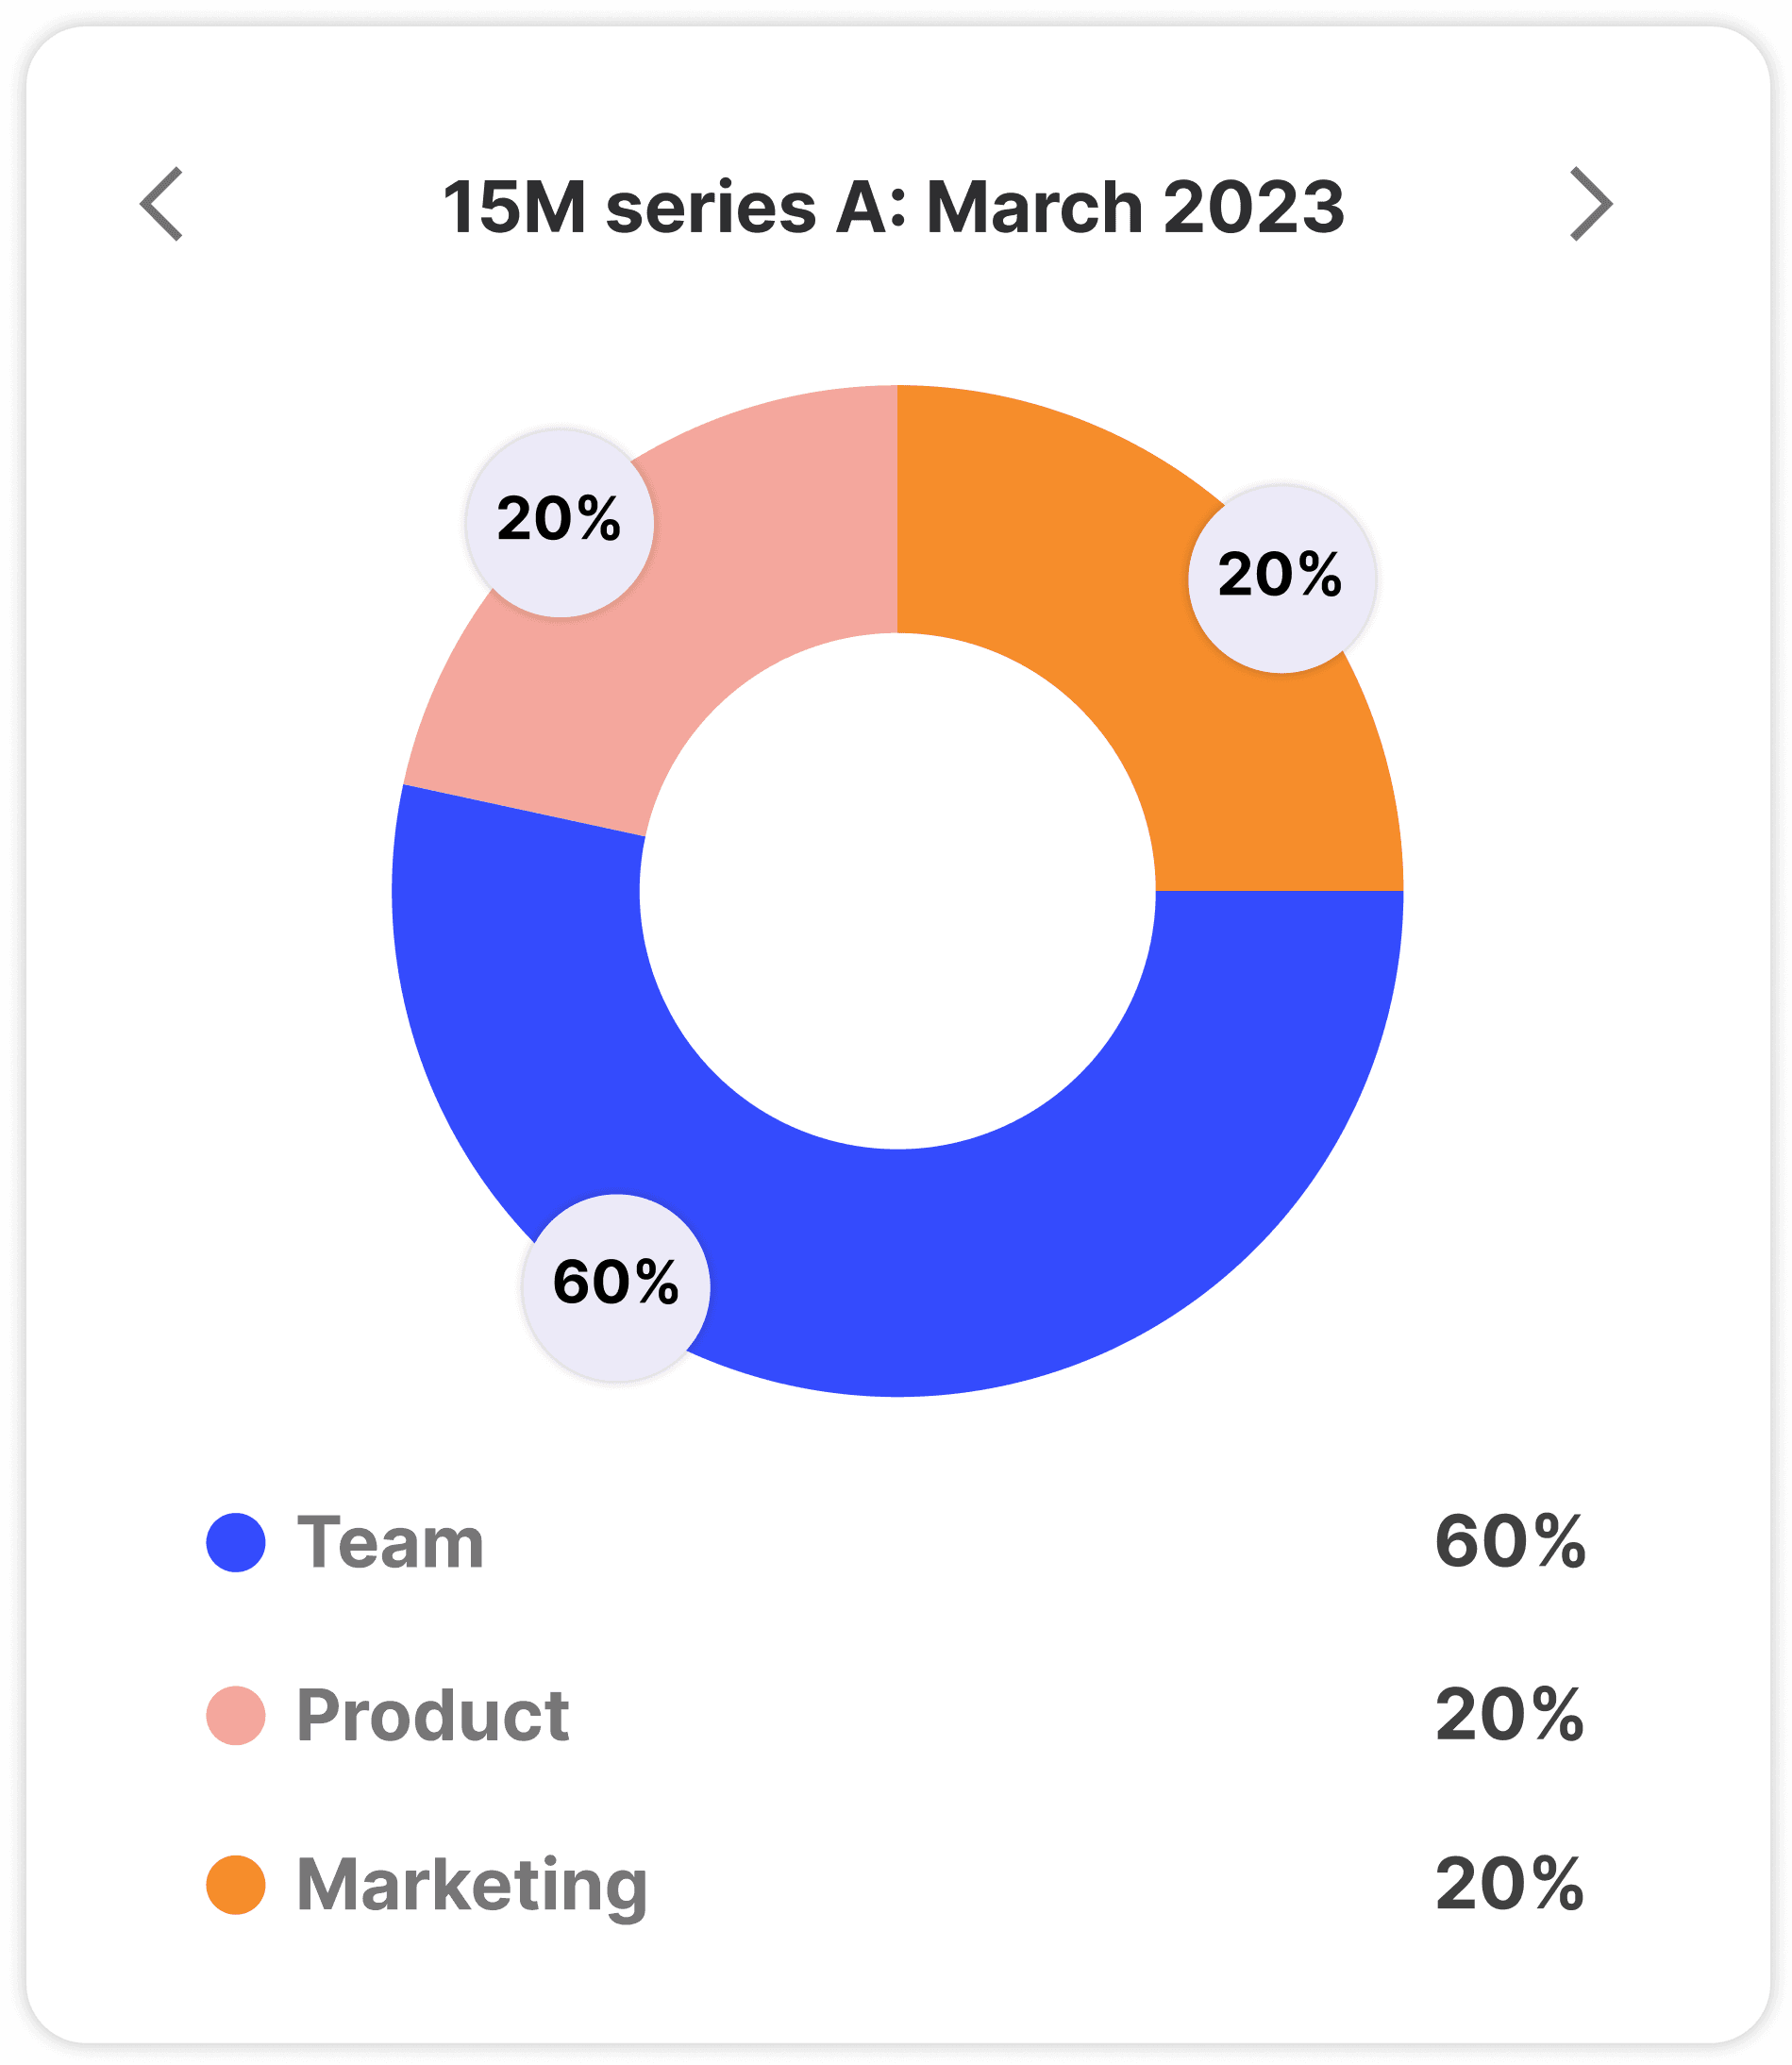Image resolution: width=1792 pixels, height=2065 pixels.
Task: Click the 60% bubble on the chart
Action: (x=616, y=1288)
